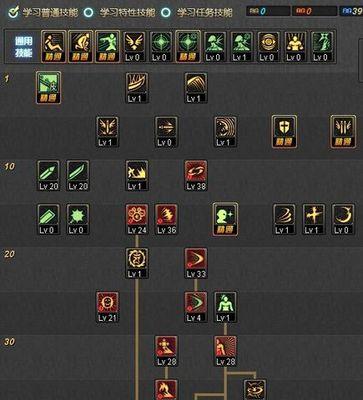Click the spiked ring skill at Lv 1
The height and width of the screenshot is (400, 363).
(x=137, y=263)
